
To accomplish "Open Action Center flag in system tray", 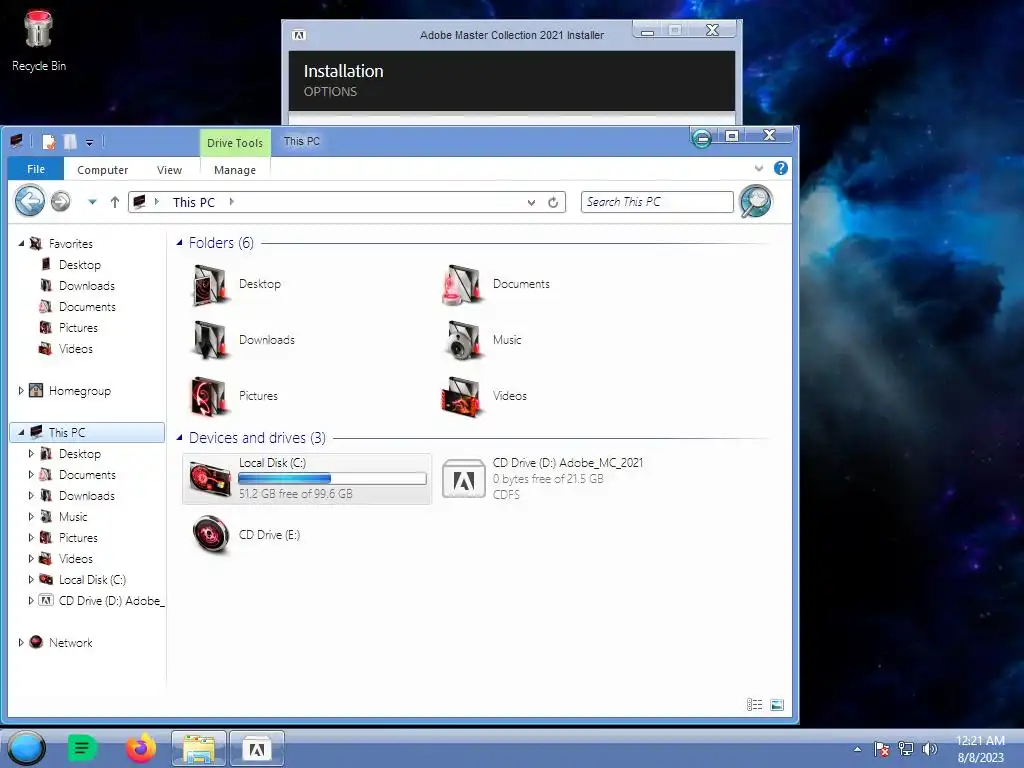I will 881,749.
